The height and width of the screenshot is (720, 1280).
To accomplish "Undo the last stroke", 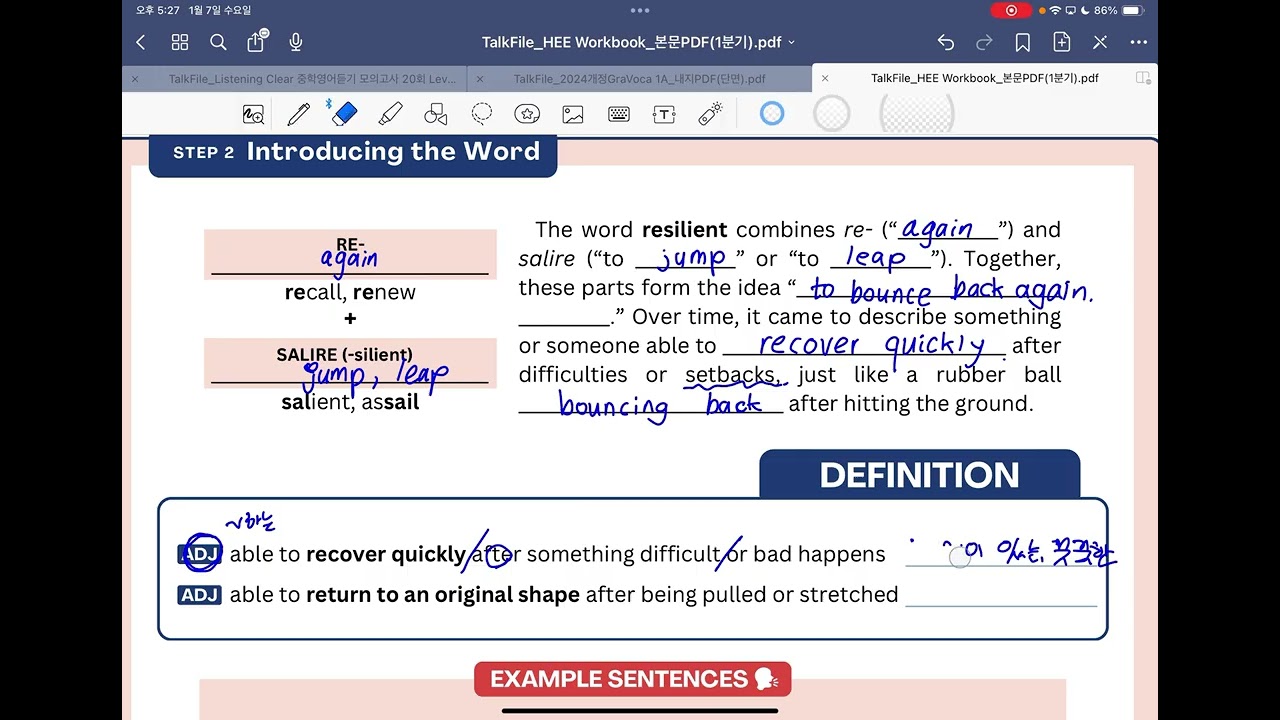I will click(946, 42).
